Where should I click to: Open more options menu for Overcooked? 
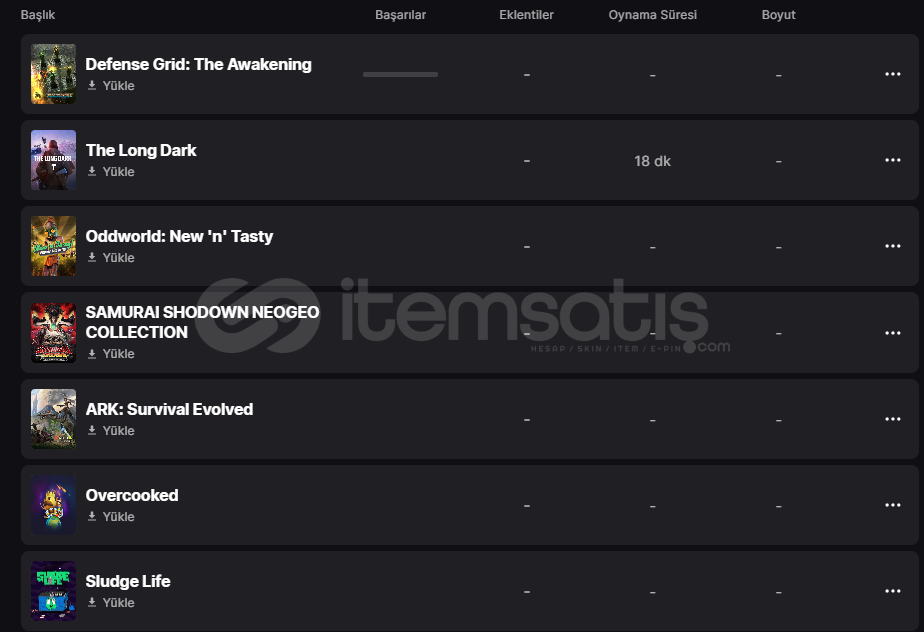point(892,505)
